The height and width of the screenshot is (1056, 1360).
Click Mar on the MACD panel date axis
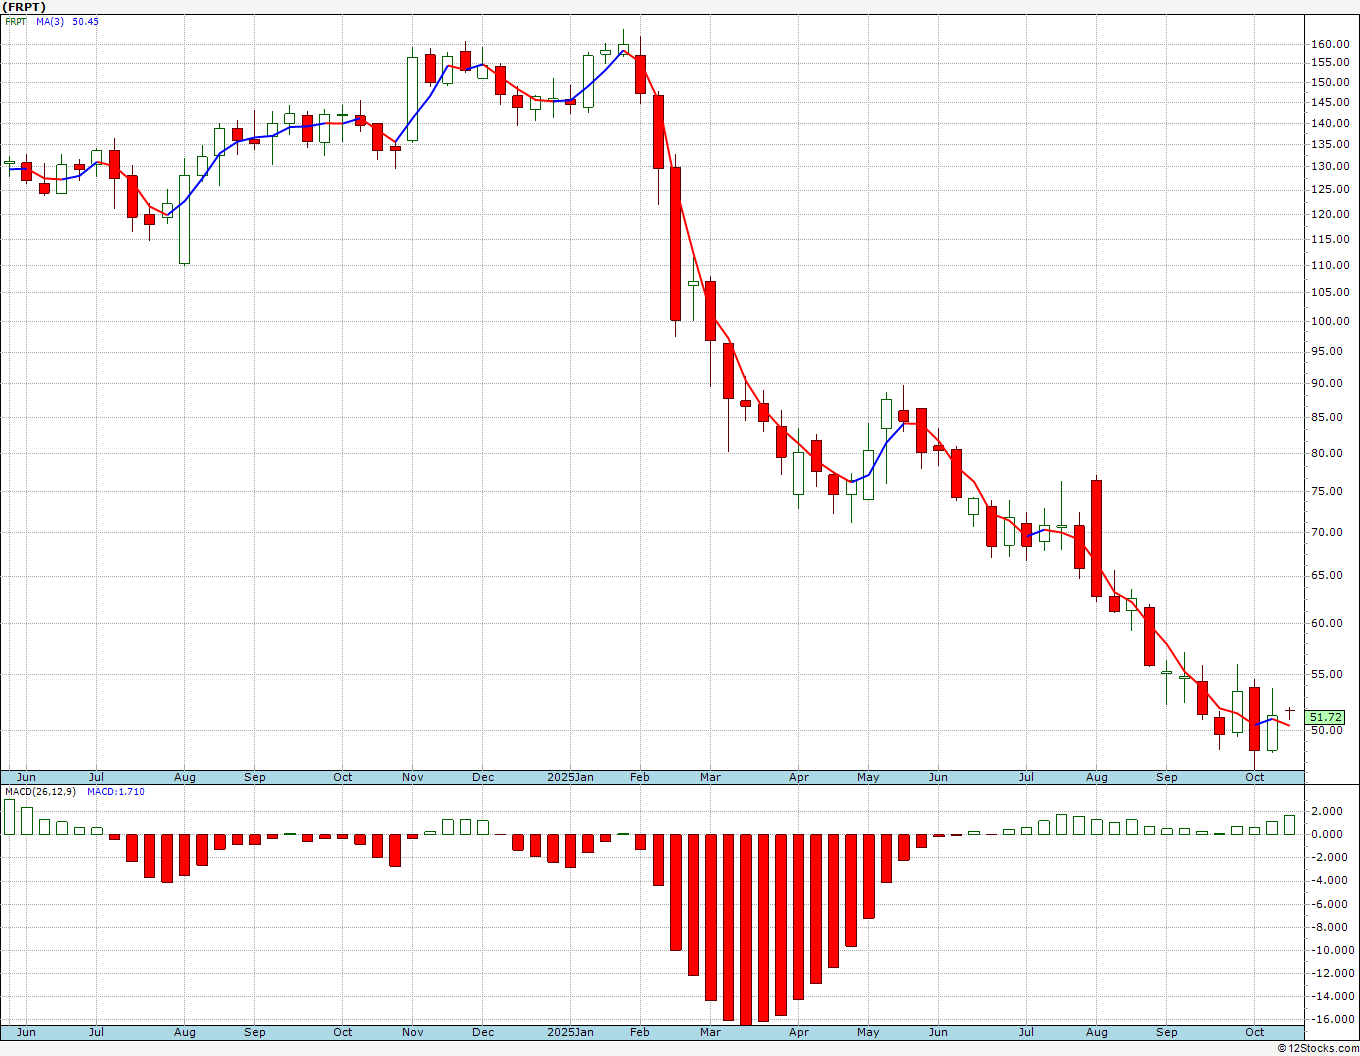[710, 1032]
